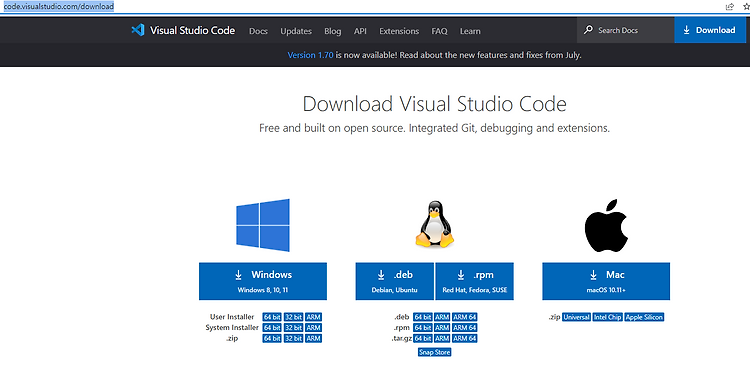
Task: Select Windows .zip ARM
Action: 314,338
